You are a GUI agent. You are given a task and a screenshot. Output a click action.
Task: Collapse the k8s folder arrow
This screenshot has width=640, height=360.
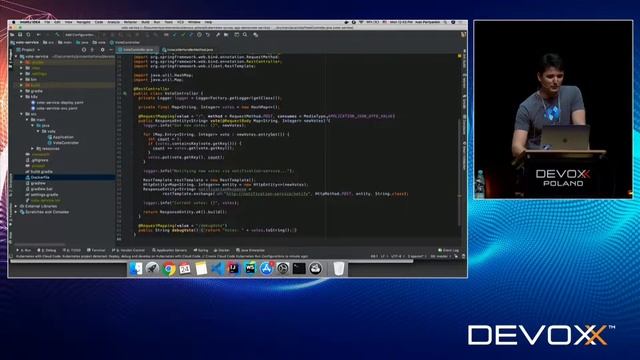click(x=21, y=97)
